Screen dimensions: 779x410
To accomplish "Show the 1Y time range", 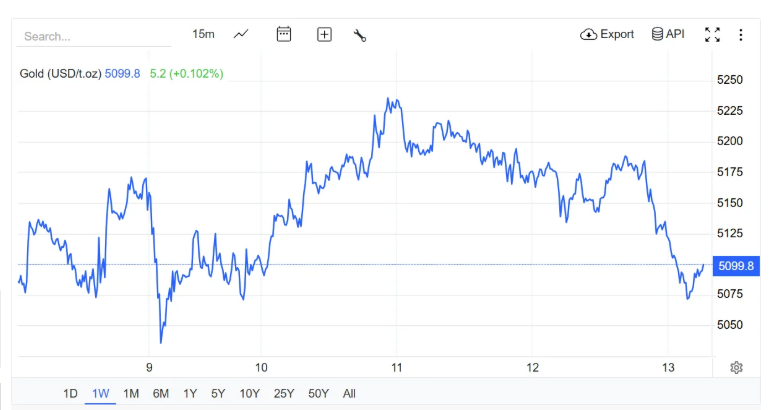I will coord(190,393).
